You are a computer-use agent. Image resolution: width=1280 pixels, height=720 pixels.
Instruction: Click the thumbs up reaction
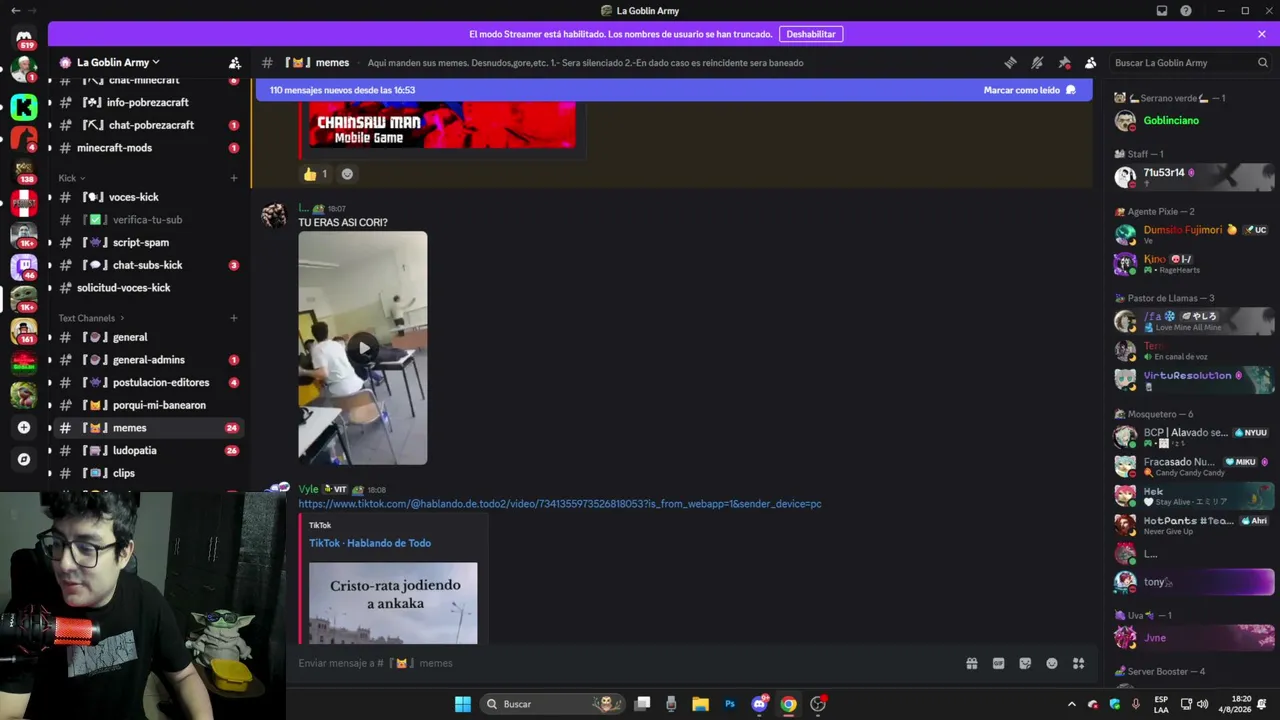coord(315,174)
